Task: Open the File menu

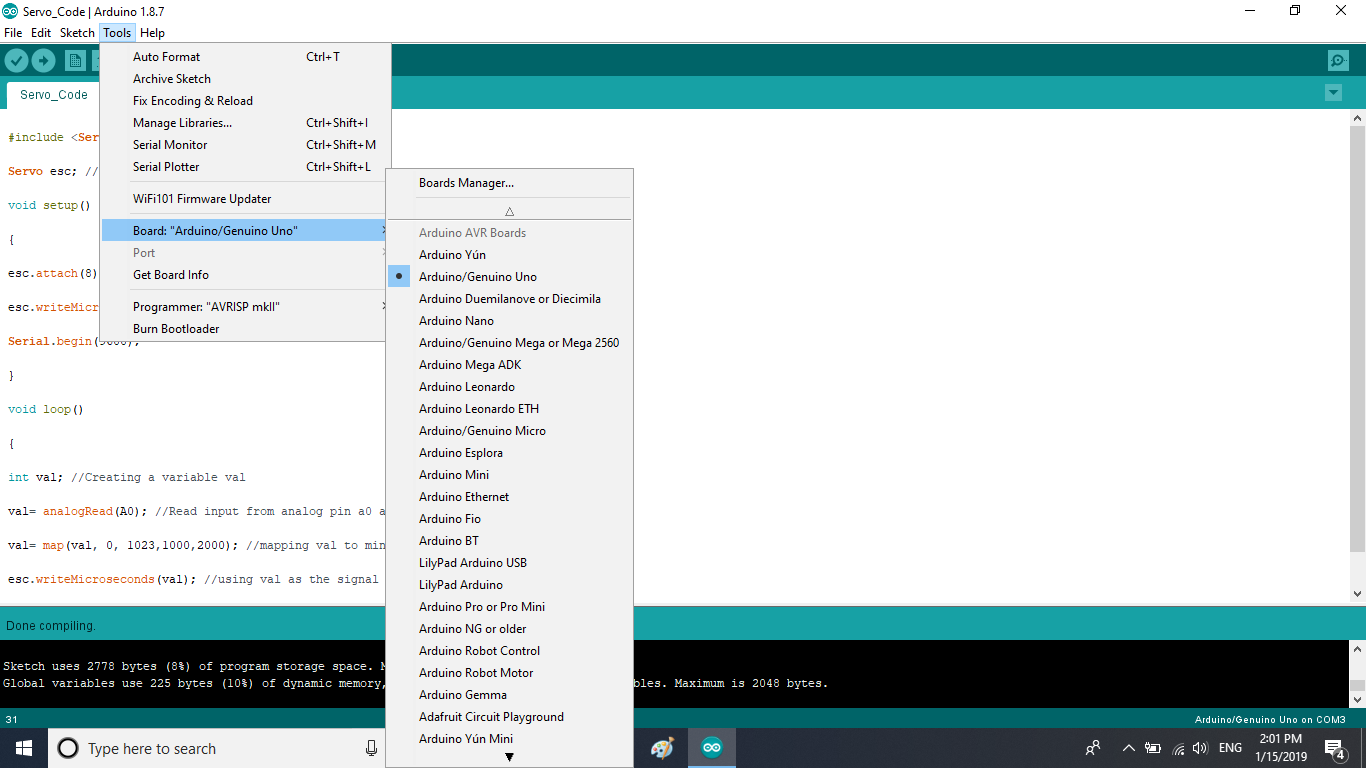Action: (13, 33)
